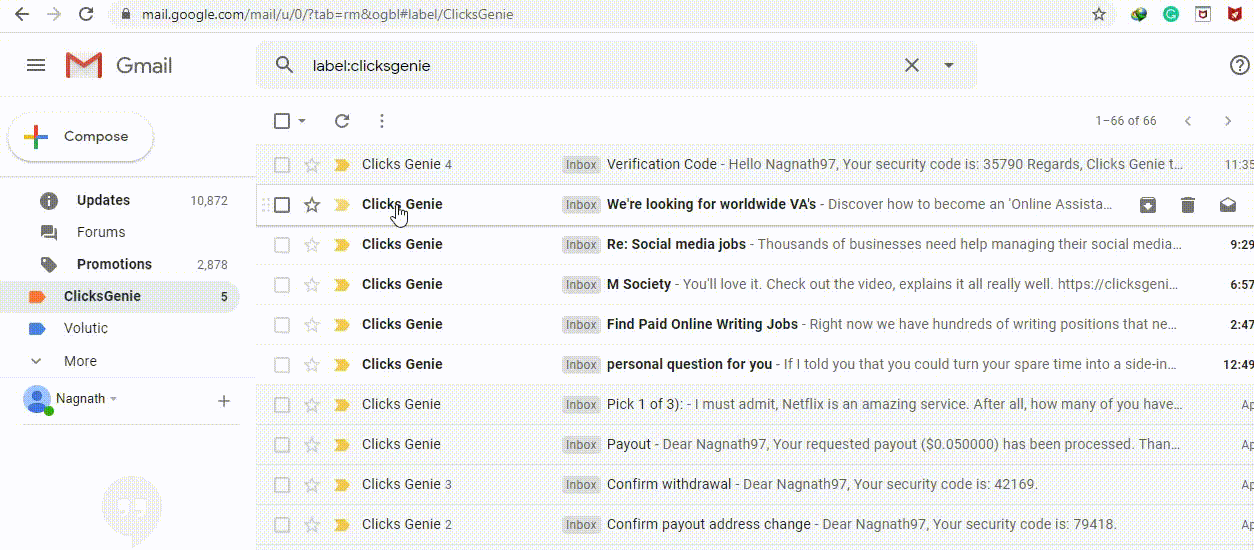This screenshot has width=1254, height=550.
Task: Open the M Society email subject
Action: click(x=639, y=284)
